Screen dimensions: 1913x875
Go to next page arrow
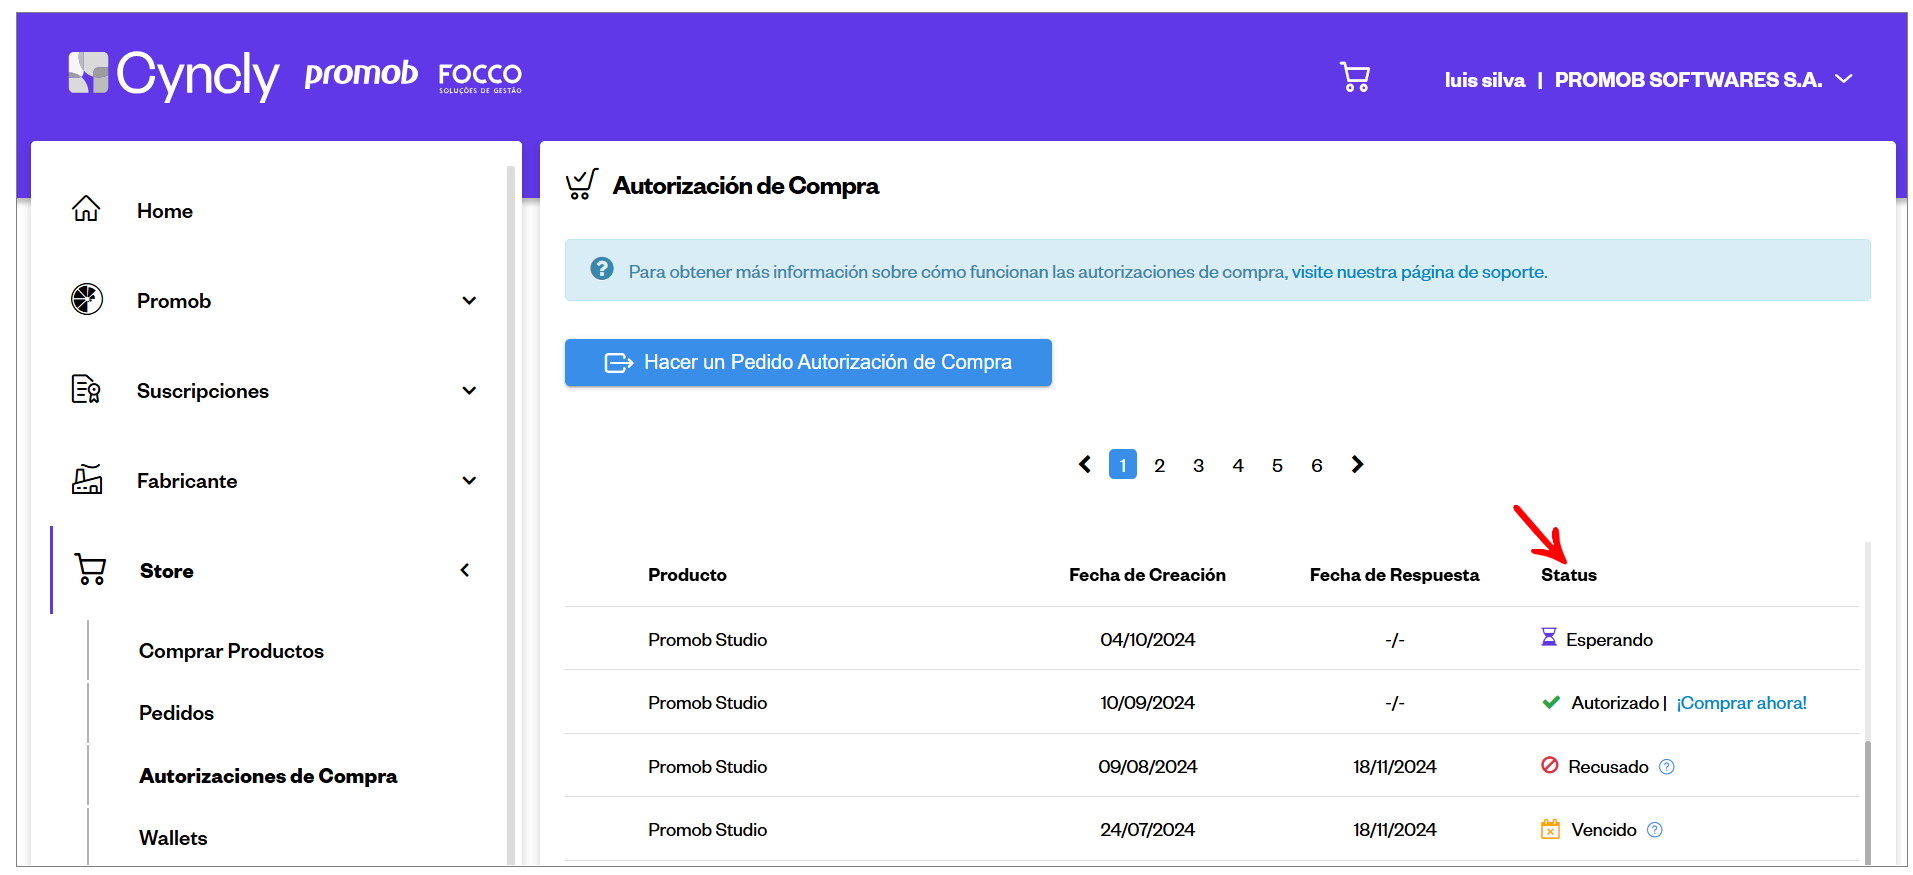(1357, 464)
